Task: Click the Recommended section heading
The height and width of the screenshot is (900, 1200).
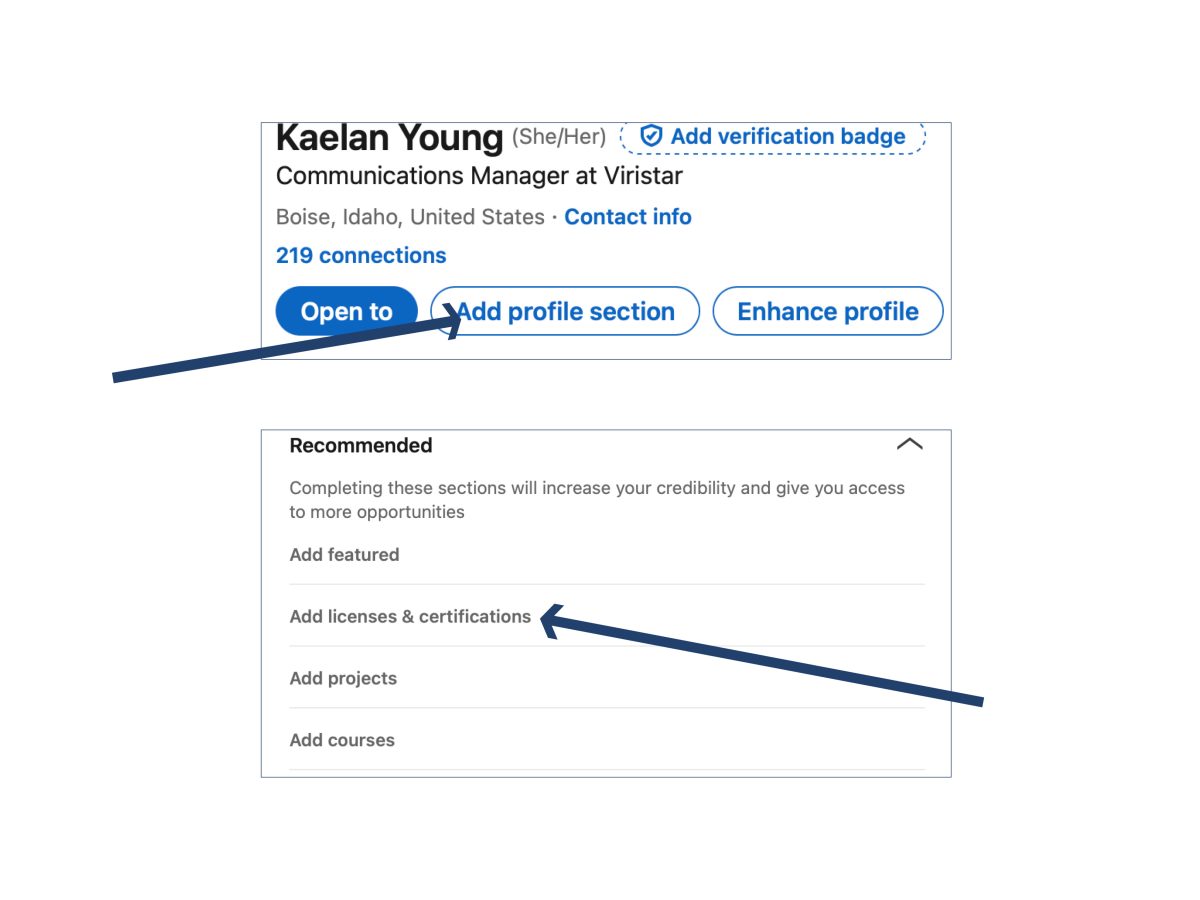Action: pyautogui.click(x=361, y=445)
